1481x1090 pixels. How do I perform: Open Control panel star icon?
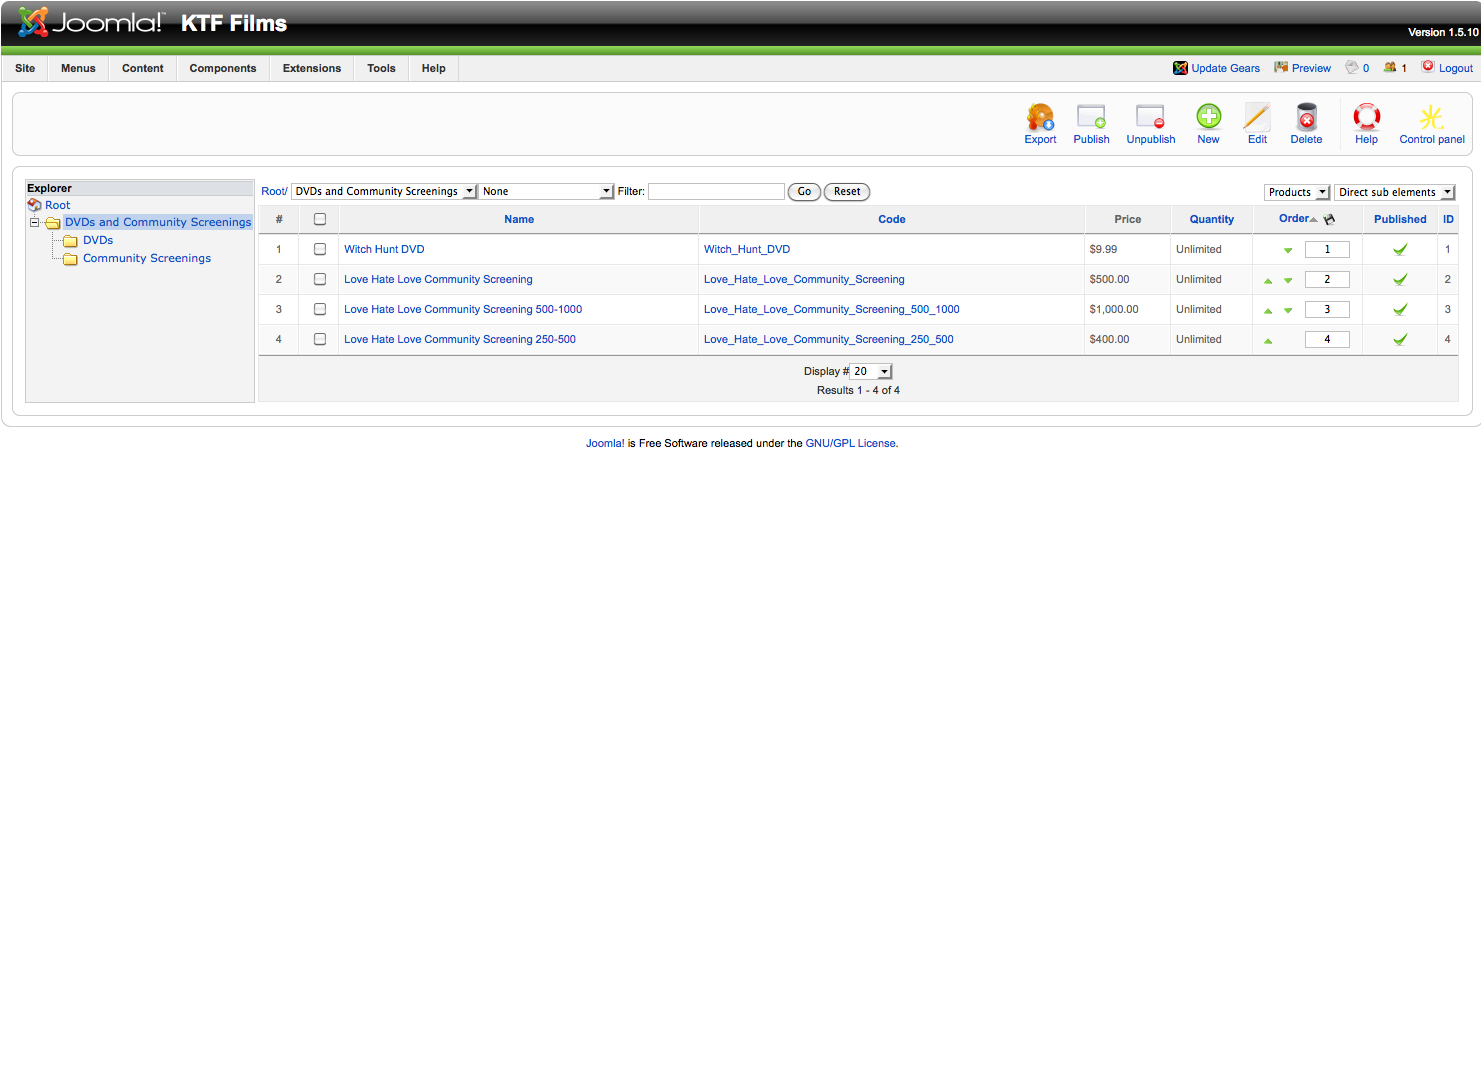[x=1432, y=118]
